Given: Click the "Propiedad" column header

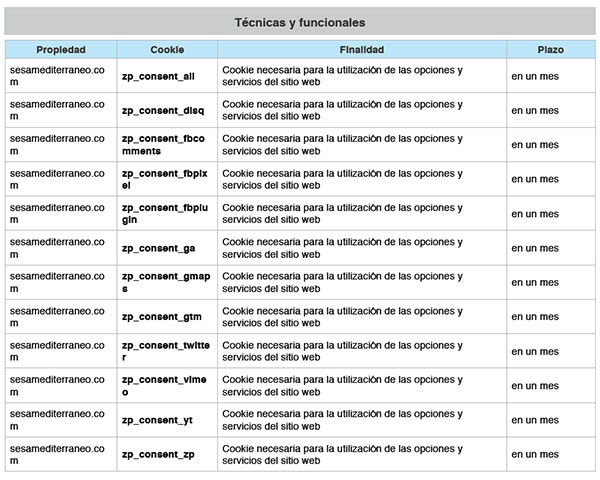Looking at the screenshot, I should [x=61, y=49].
